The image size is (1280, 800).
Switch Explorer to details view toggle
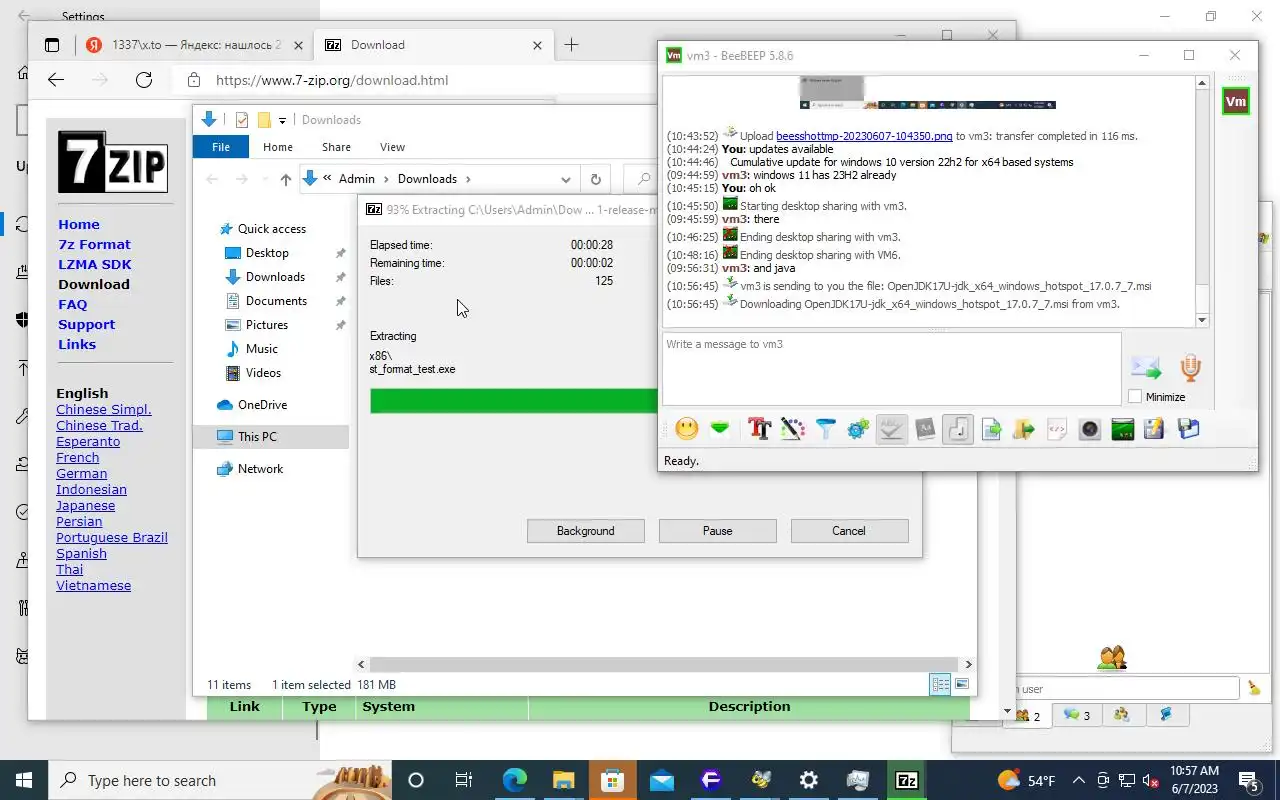point(940,684)
